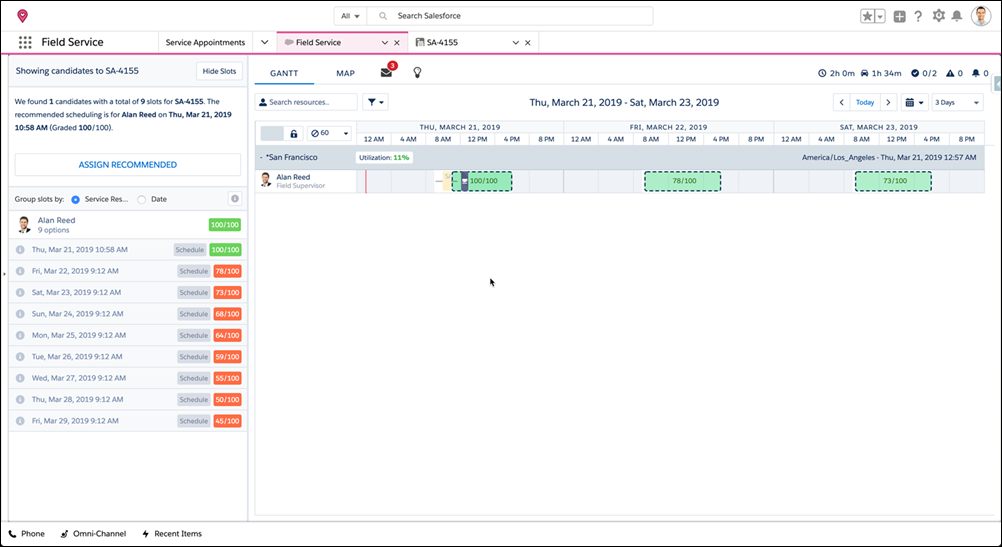Open notifications bell in header
The image size is (1002, 547).
click(957, 17)
